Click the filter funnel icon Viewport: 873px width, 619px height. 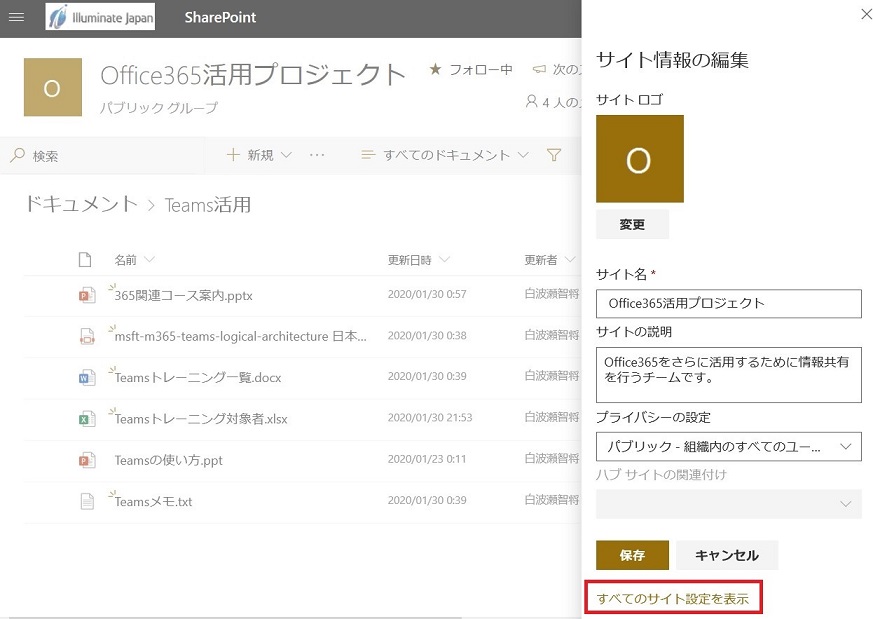click(x=554, y=155)
